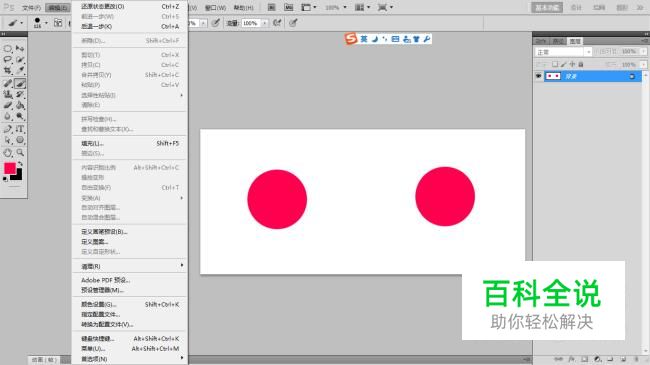Select the Crop tool
This screenshot has width=650, height=365.
click(7, 71)
